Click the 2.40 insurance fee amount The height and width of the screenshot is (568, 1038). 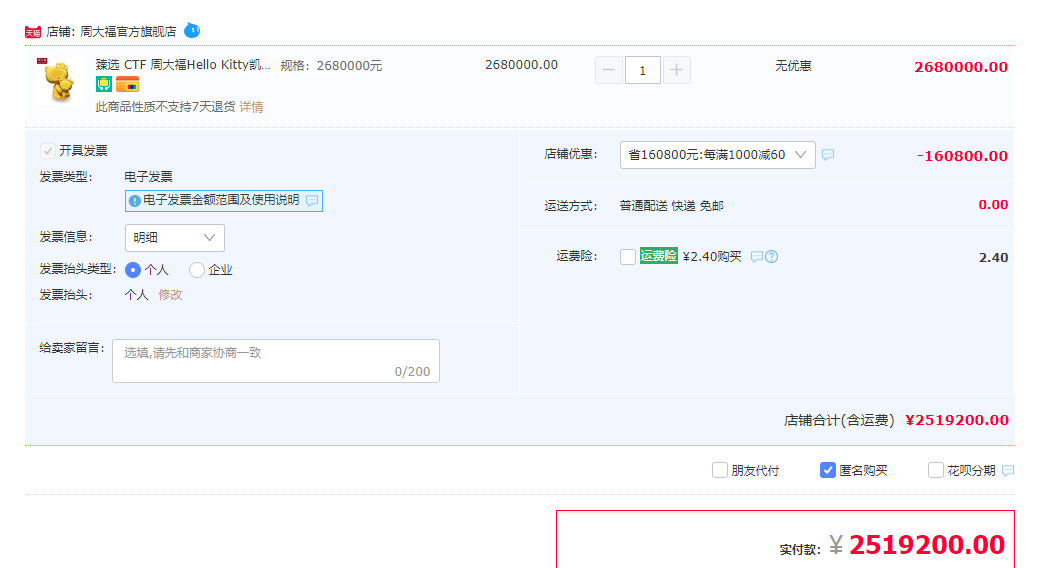click(x=994, y=258)
